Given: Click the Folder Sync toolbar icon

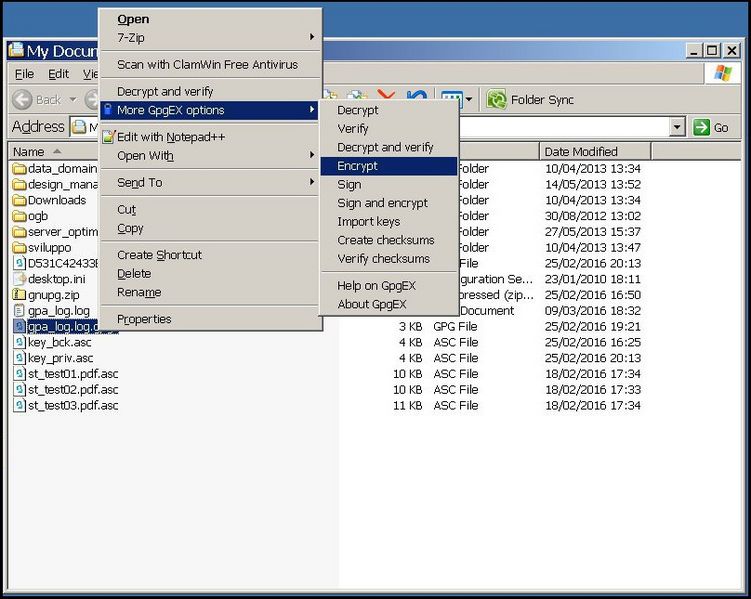Looking at the screenshot, I should (x=496, y=100).
